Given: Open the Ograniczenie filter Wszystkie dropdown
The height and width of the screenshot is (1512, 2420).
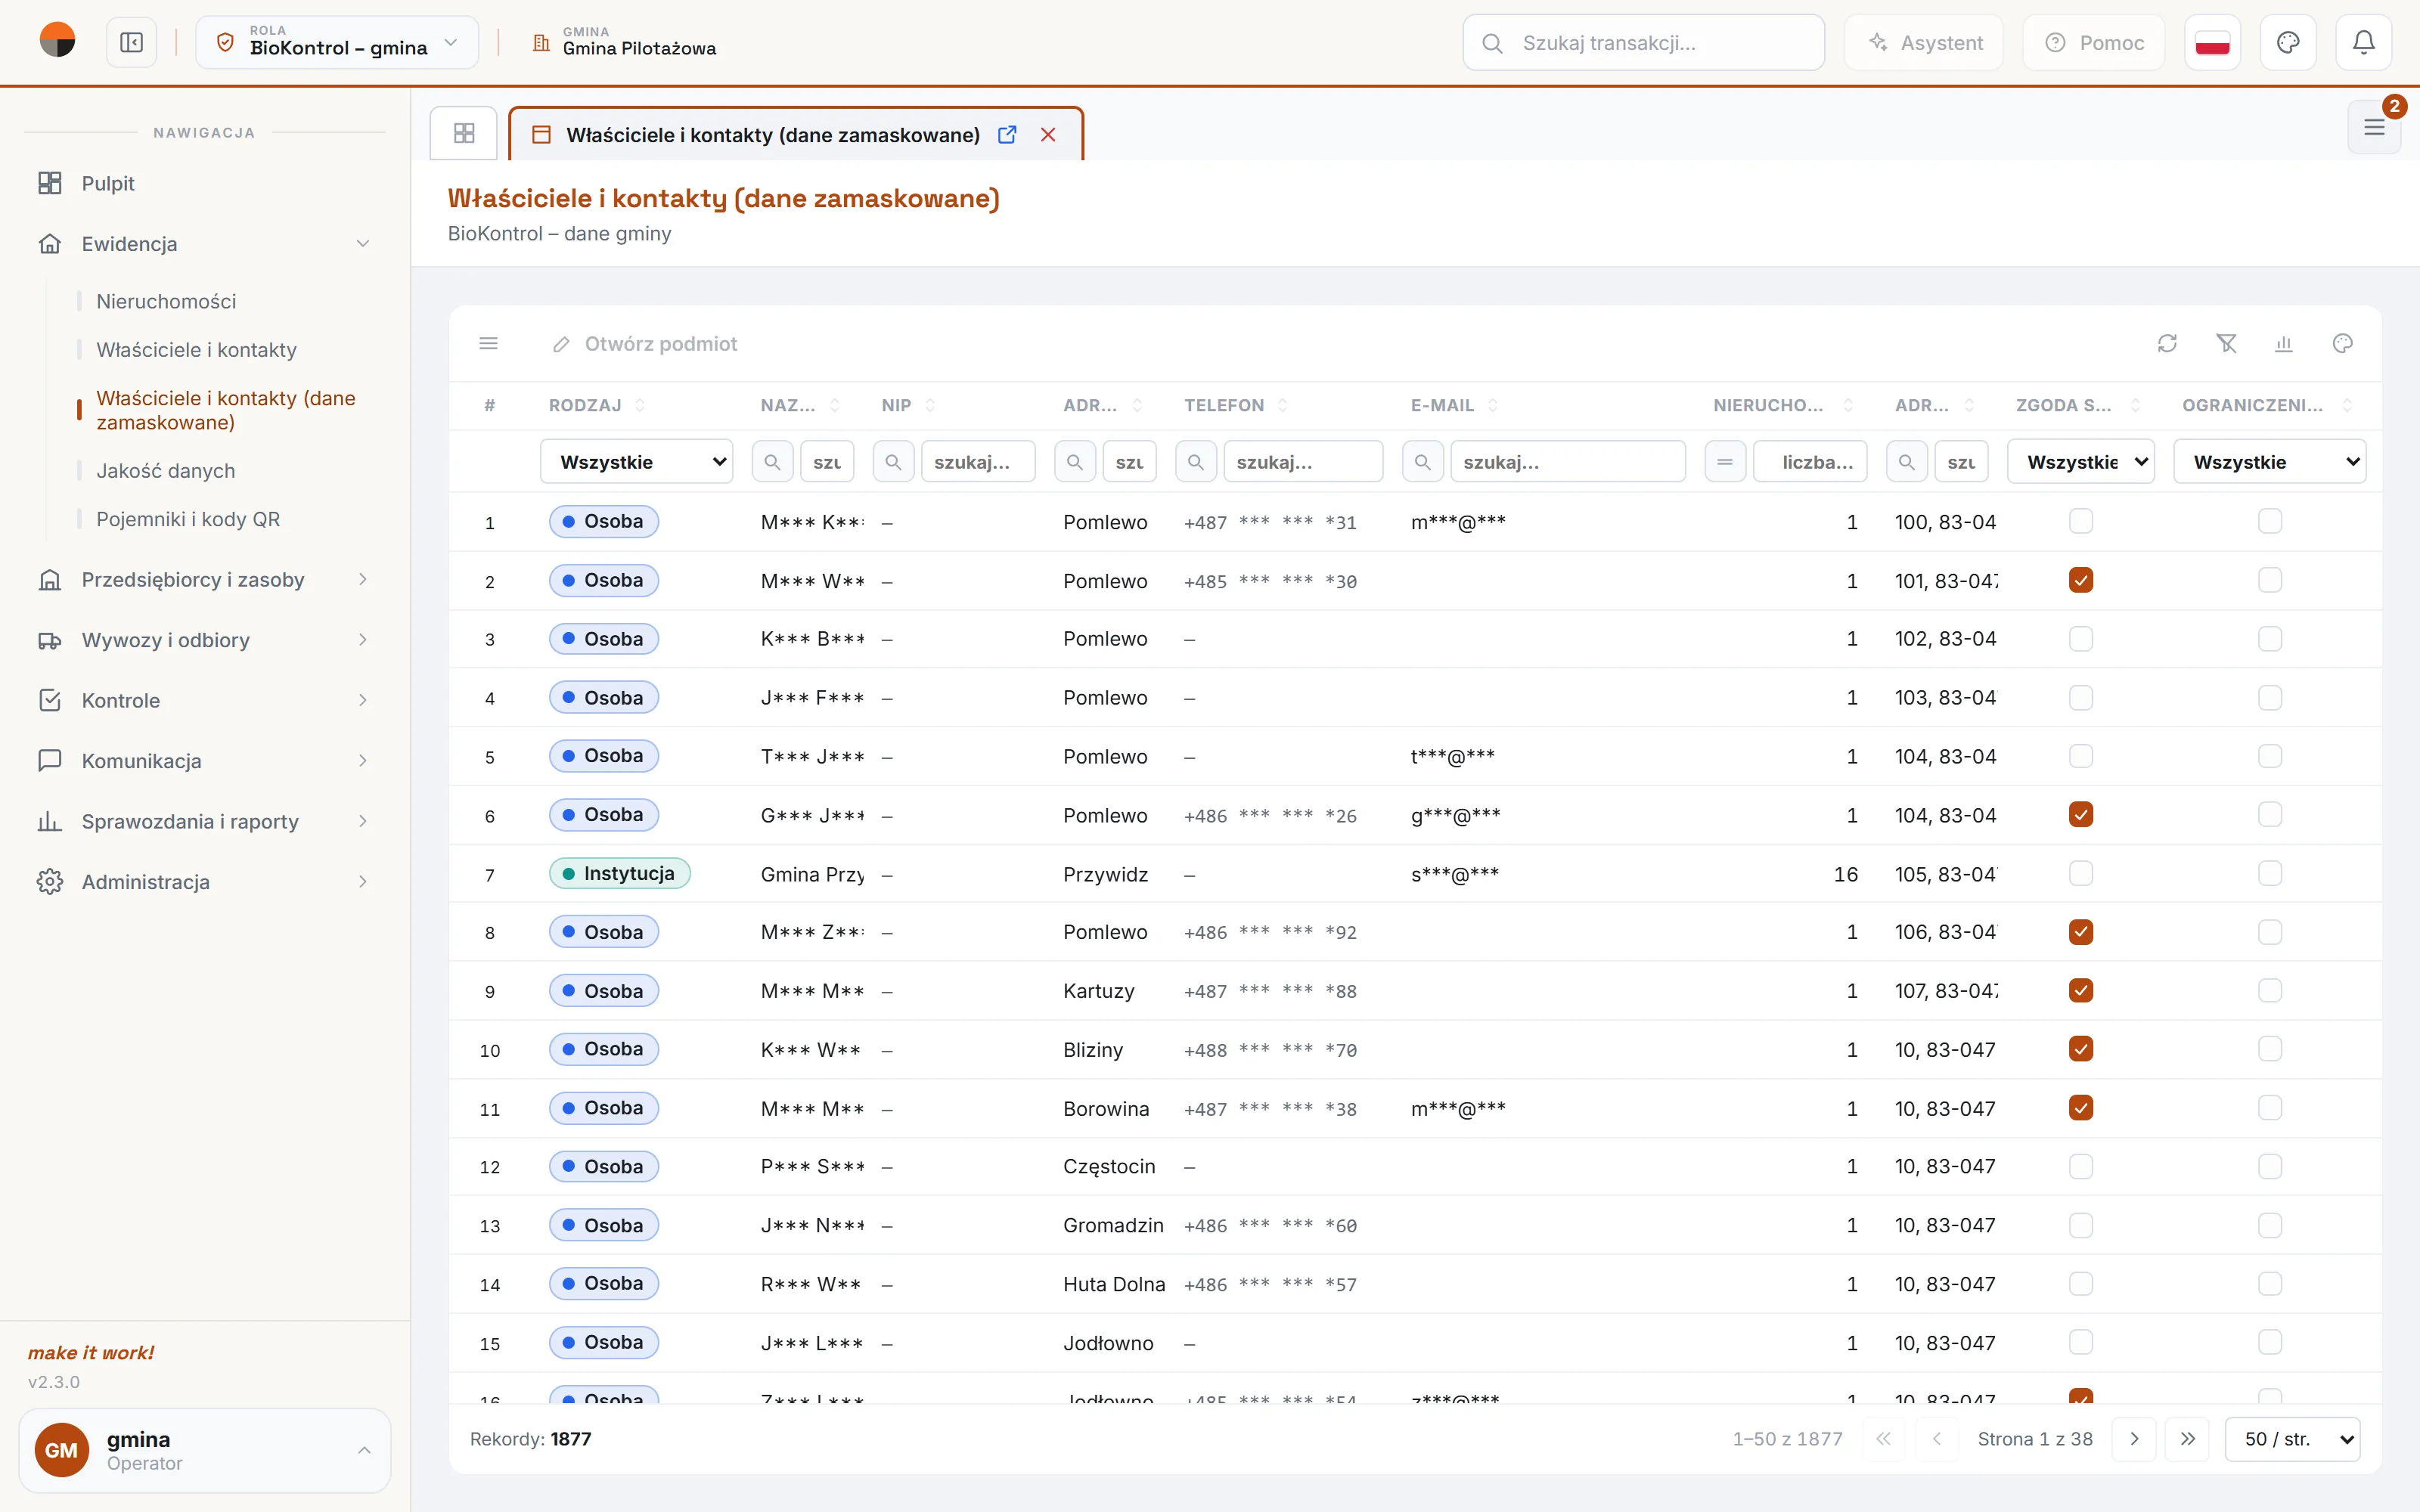Looking at the screenshot, I should point(2270,462).
